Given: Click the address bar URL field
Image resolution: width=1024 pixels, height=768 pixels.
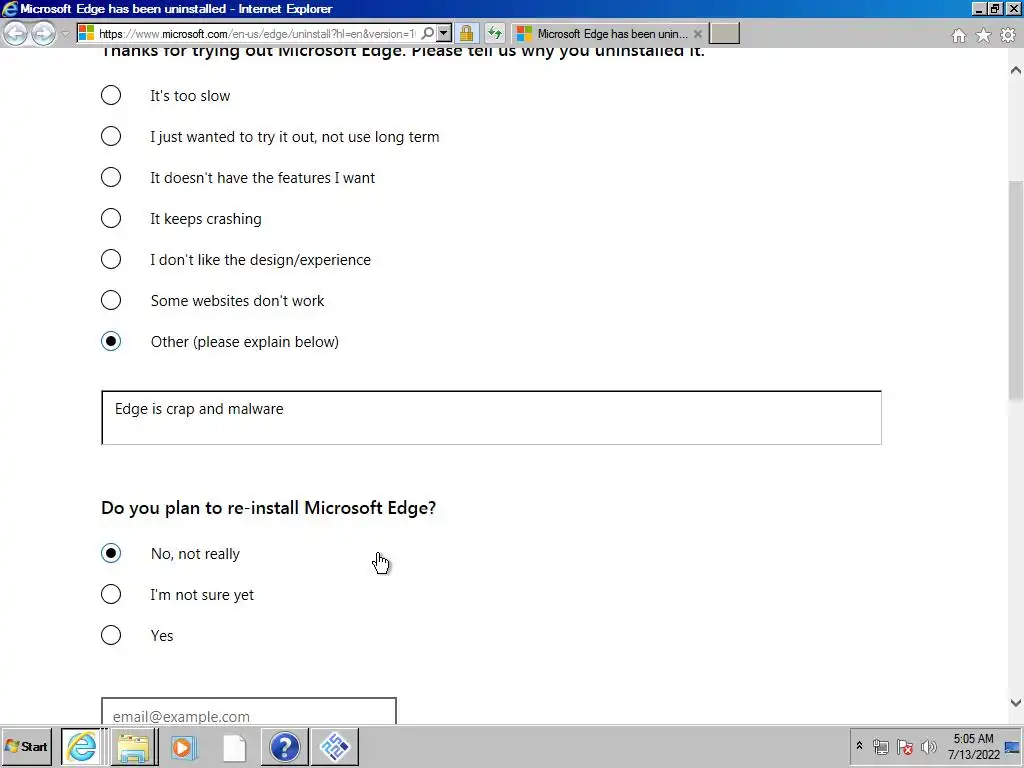Looking at the screenshot, I should (258, 33).
